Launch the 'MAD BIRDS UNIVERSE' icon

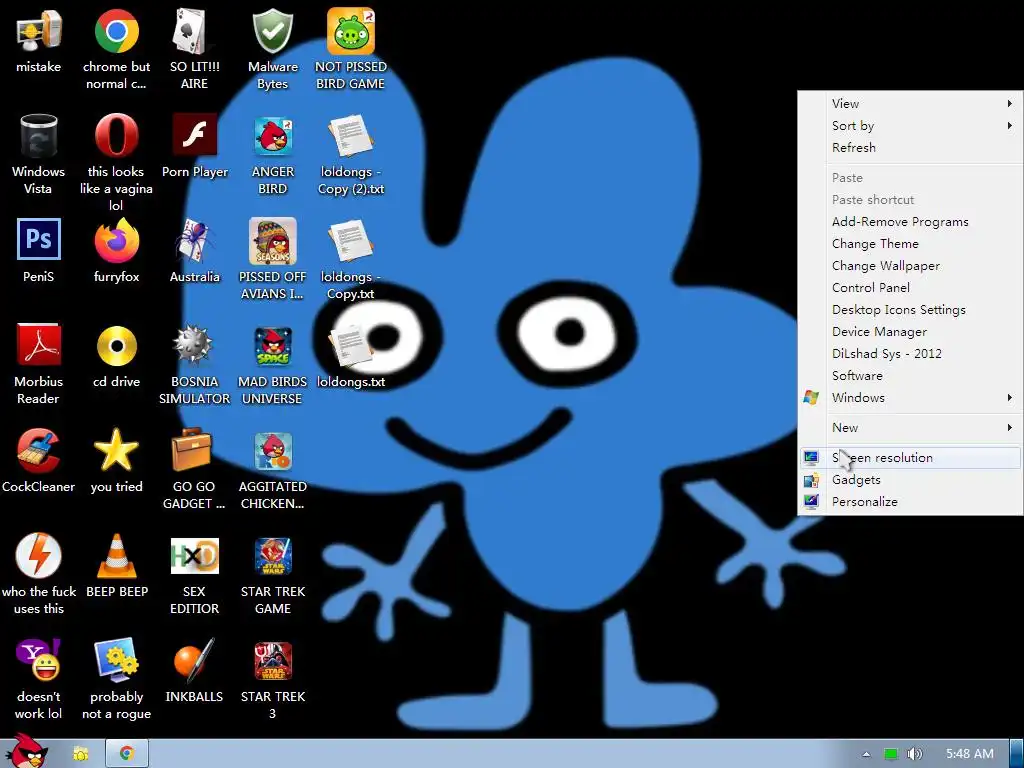coord(273,345)
